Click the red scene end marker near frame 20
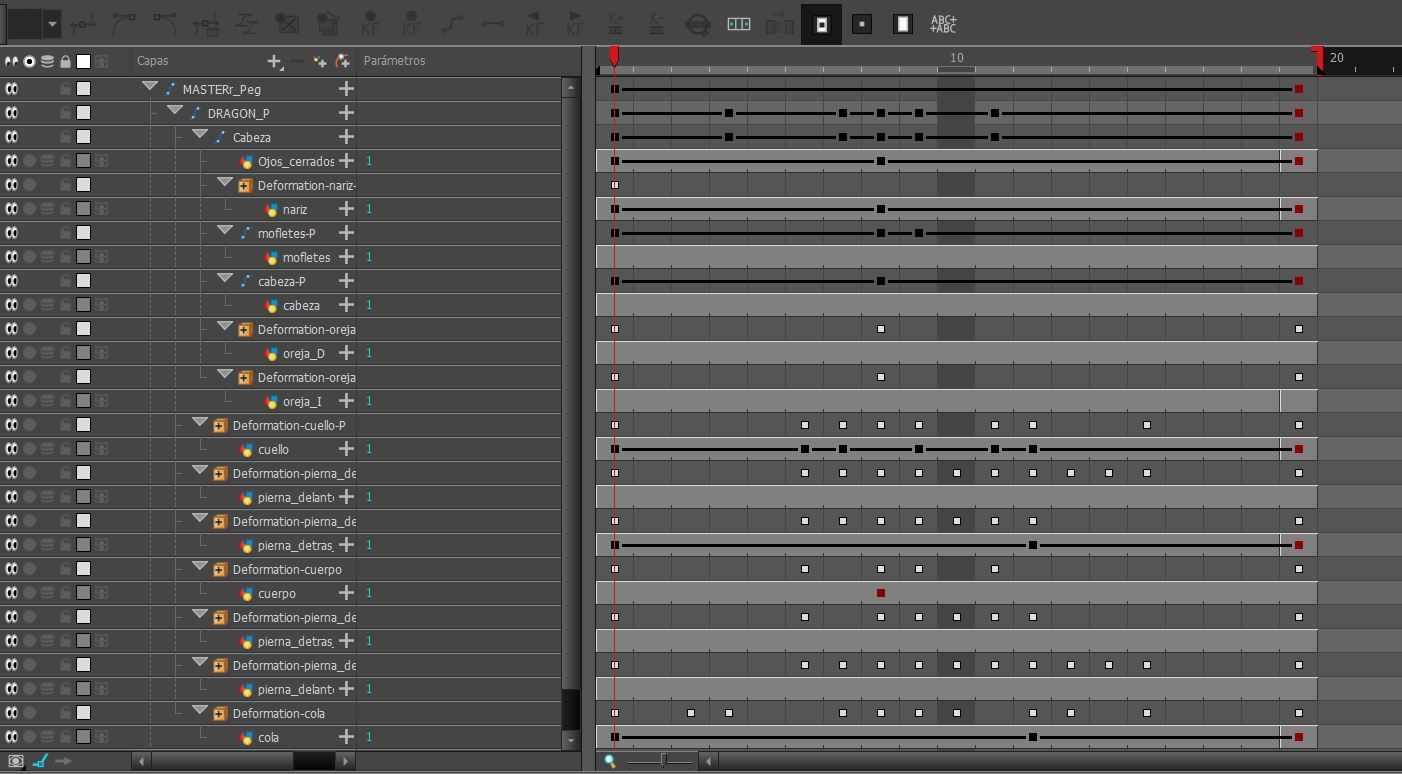Screen dimensions: 1402x774 1318,58
